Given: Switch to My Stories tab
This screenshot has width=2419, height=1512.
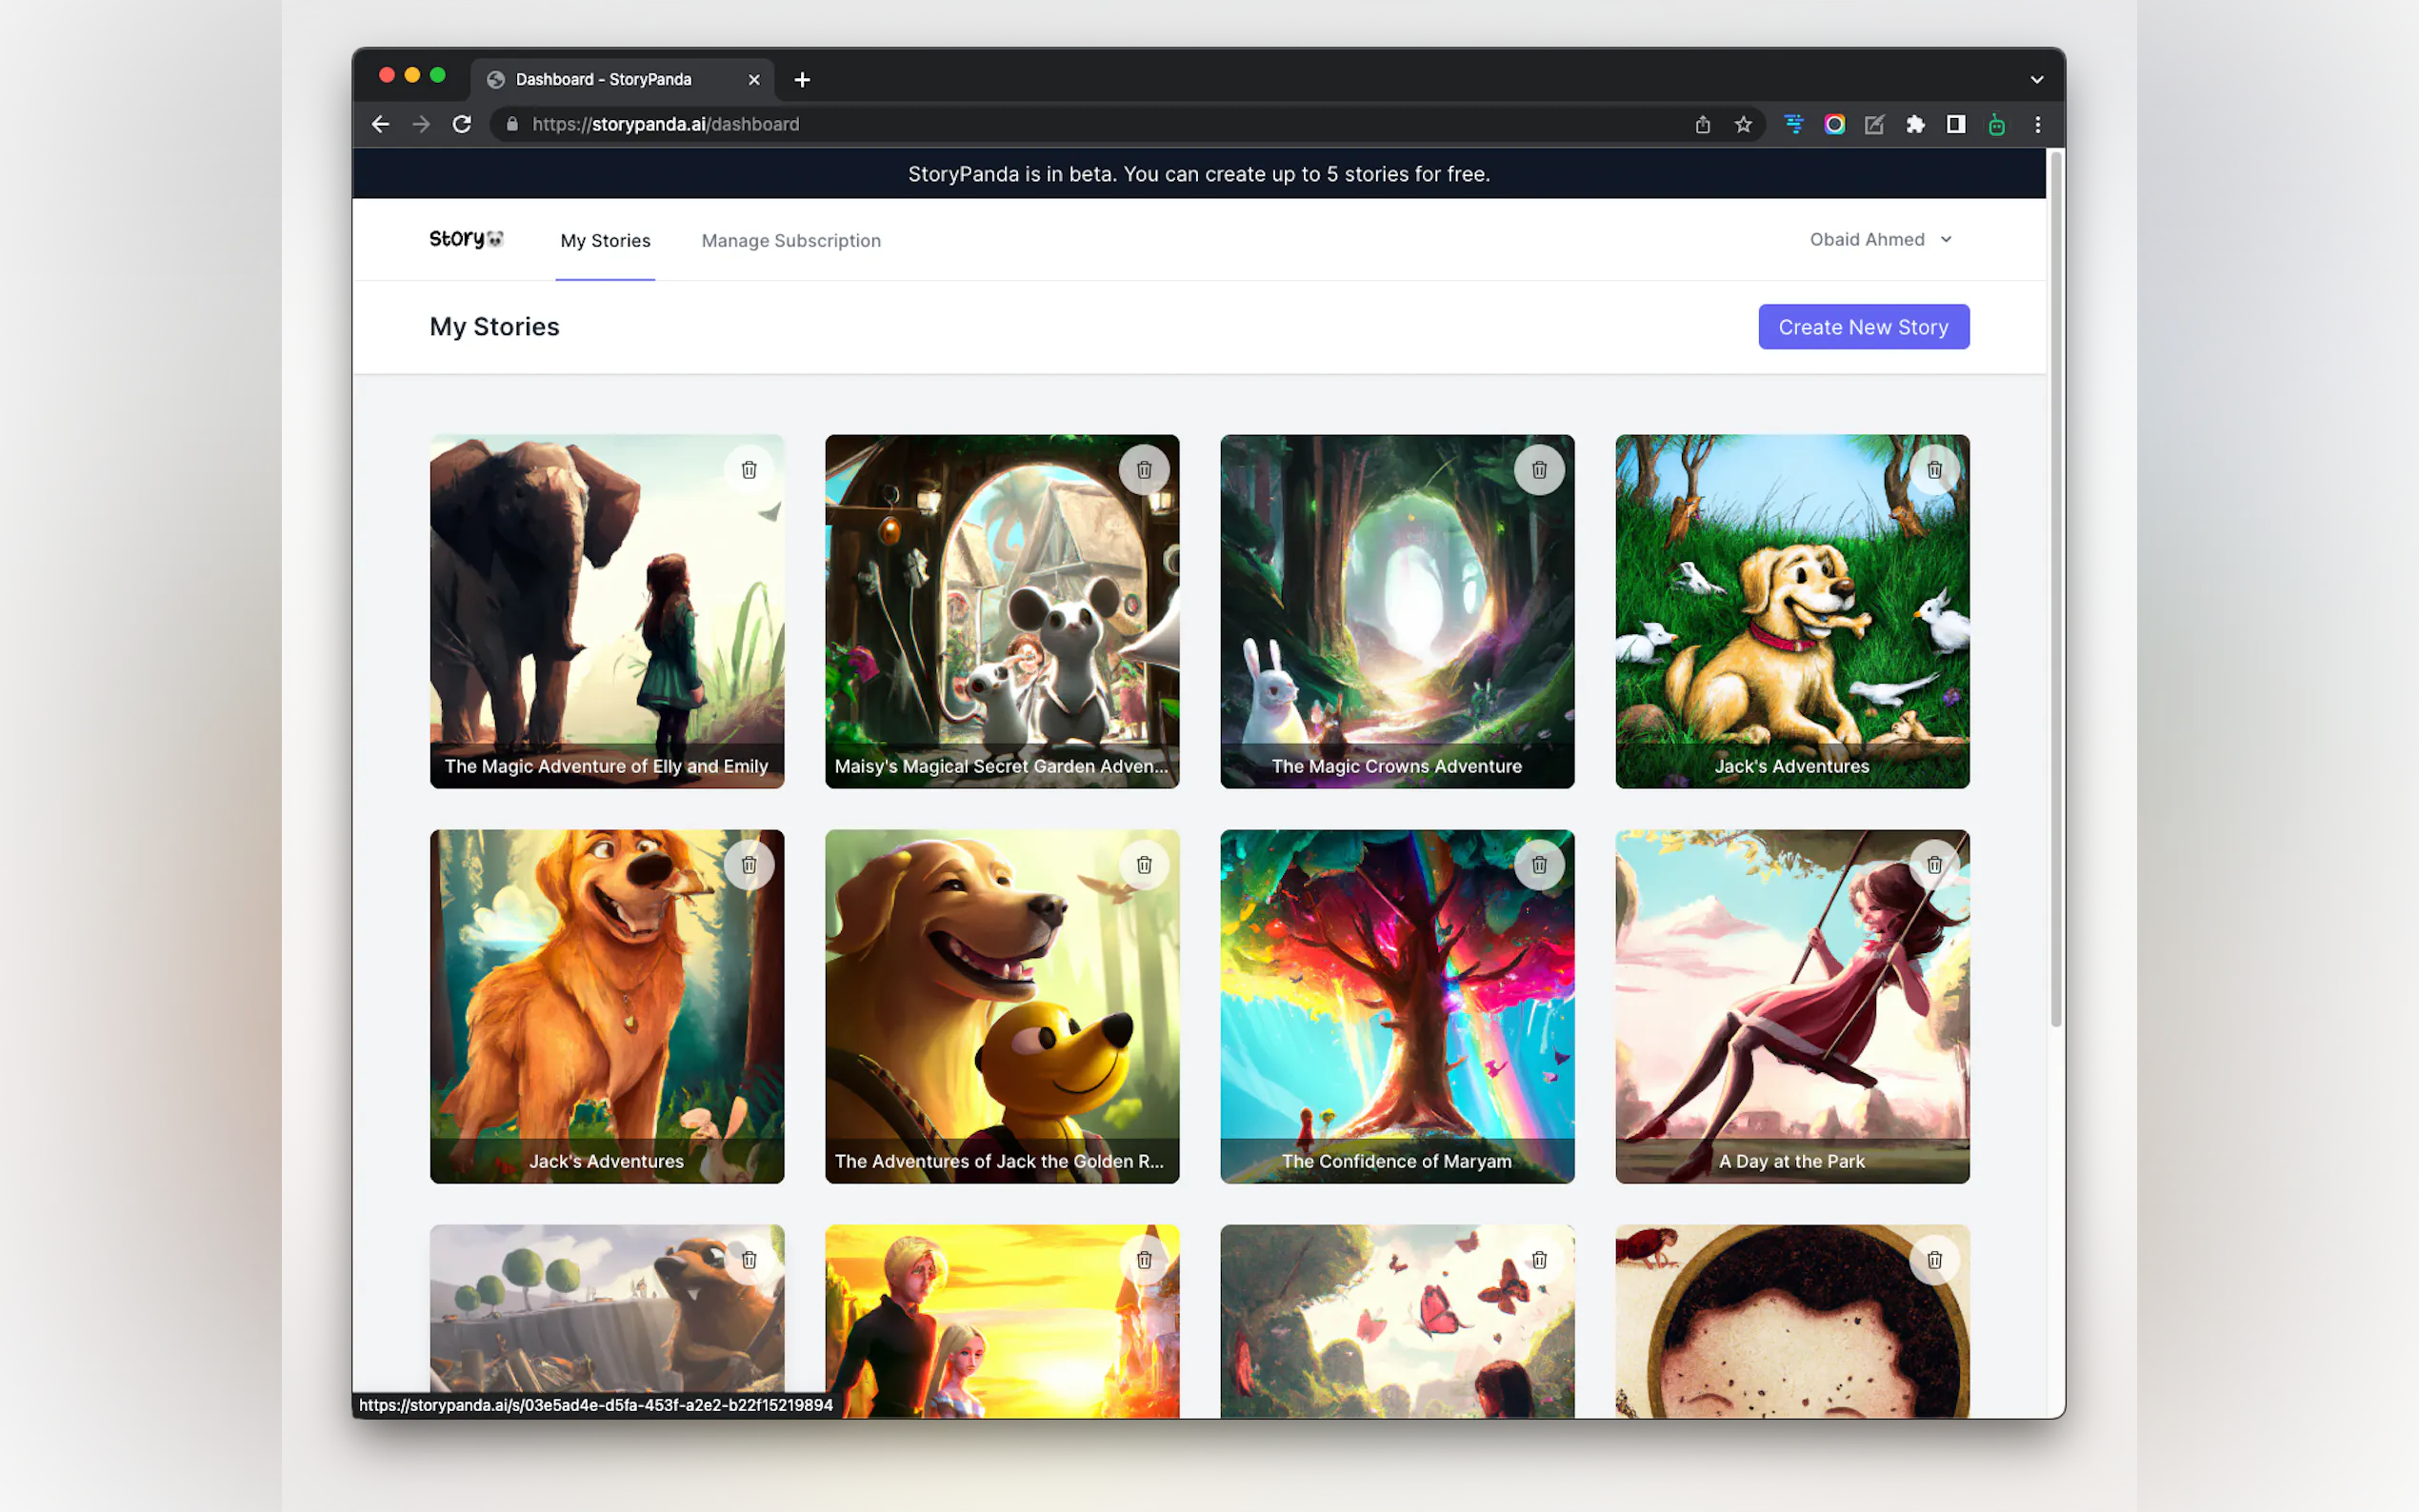Looking at the screenshot, I should 605,241.
